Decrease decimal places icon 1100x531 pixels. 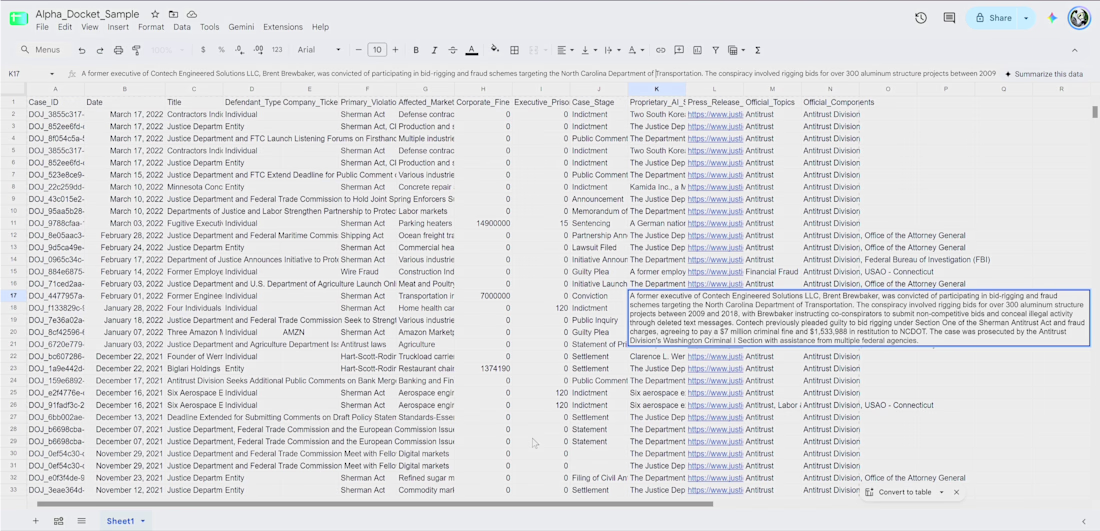[240, 50]
